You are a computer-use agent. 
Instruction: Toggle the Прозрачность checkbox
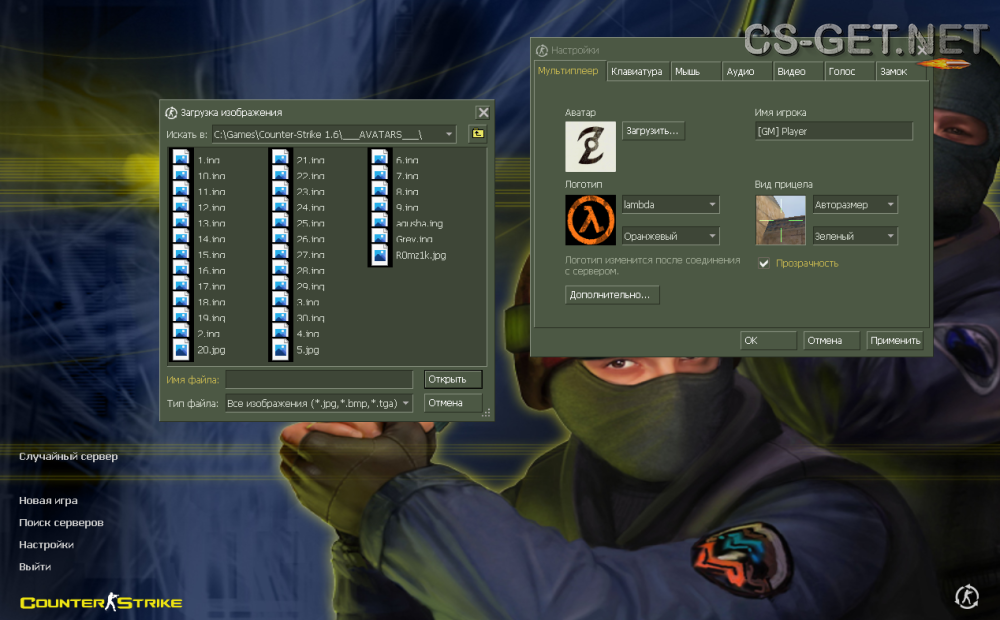coord(763,263)
